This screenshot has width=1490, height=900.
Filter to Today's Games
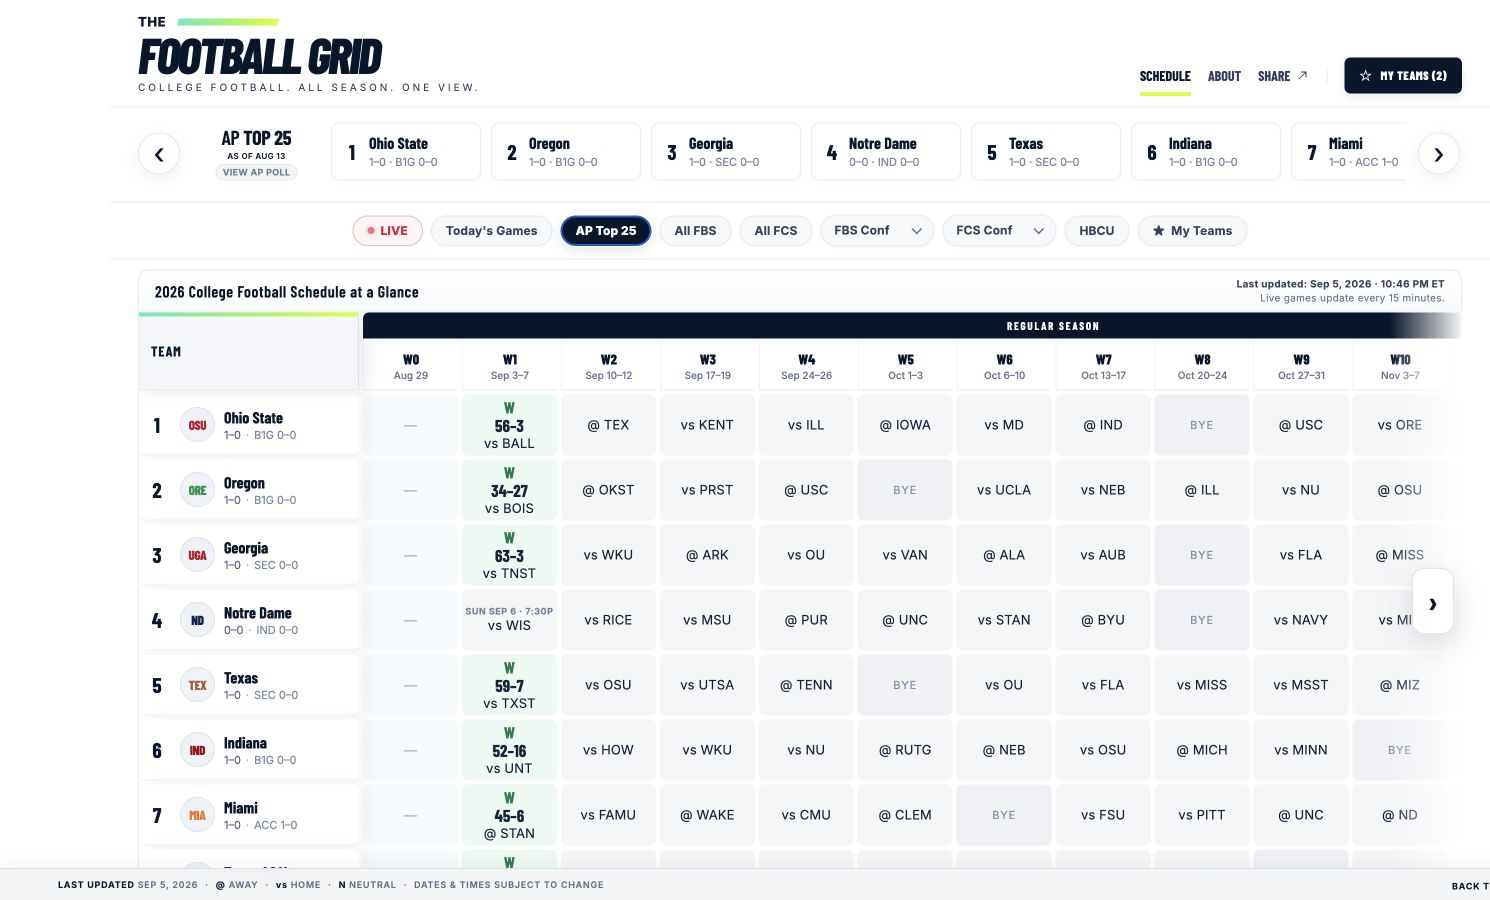tap(491, 231)
